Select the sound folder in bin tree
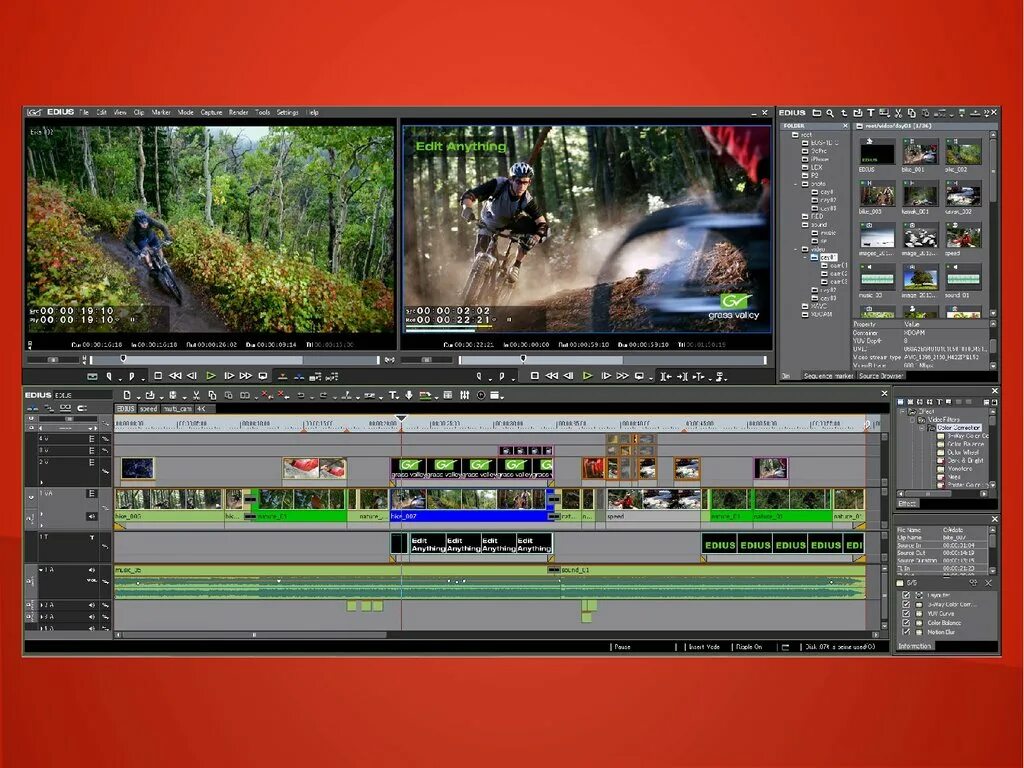 coord(815,225)
